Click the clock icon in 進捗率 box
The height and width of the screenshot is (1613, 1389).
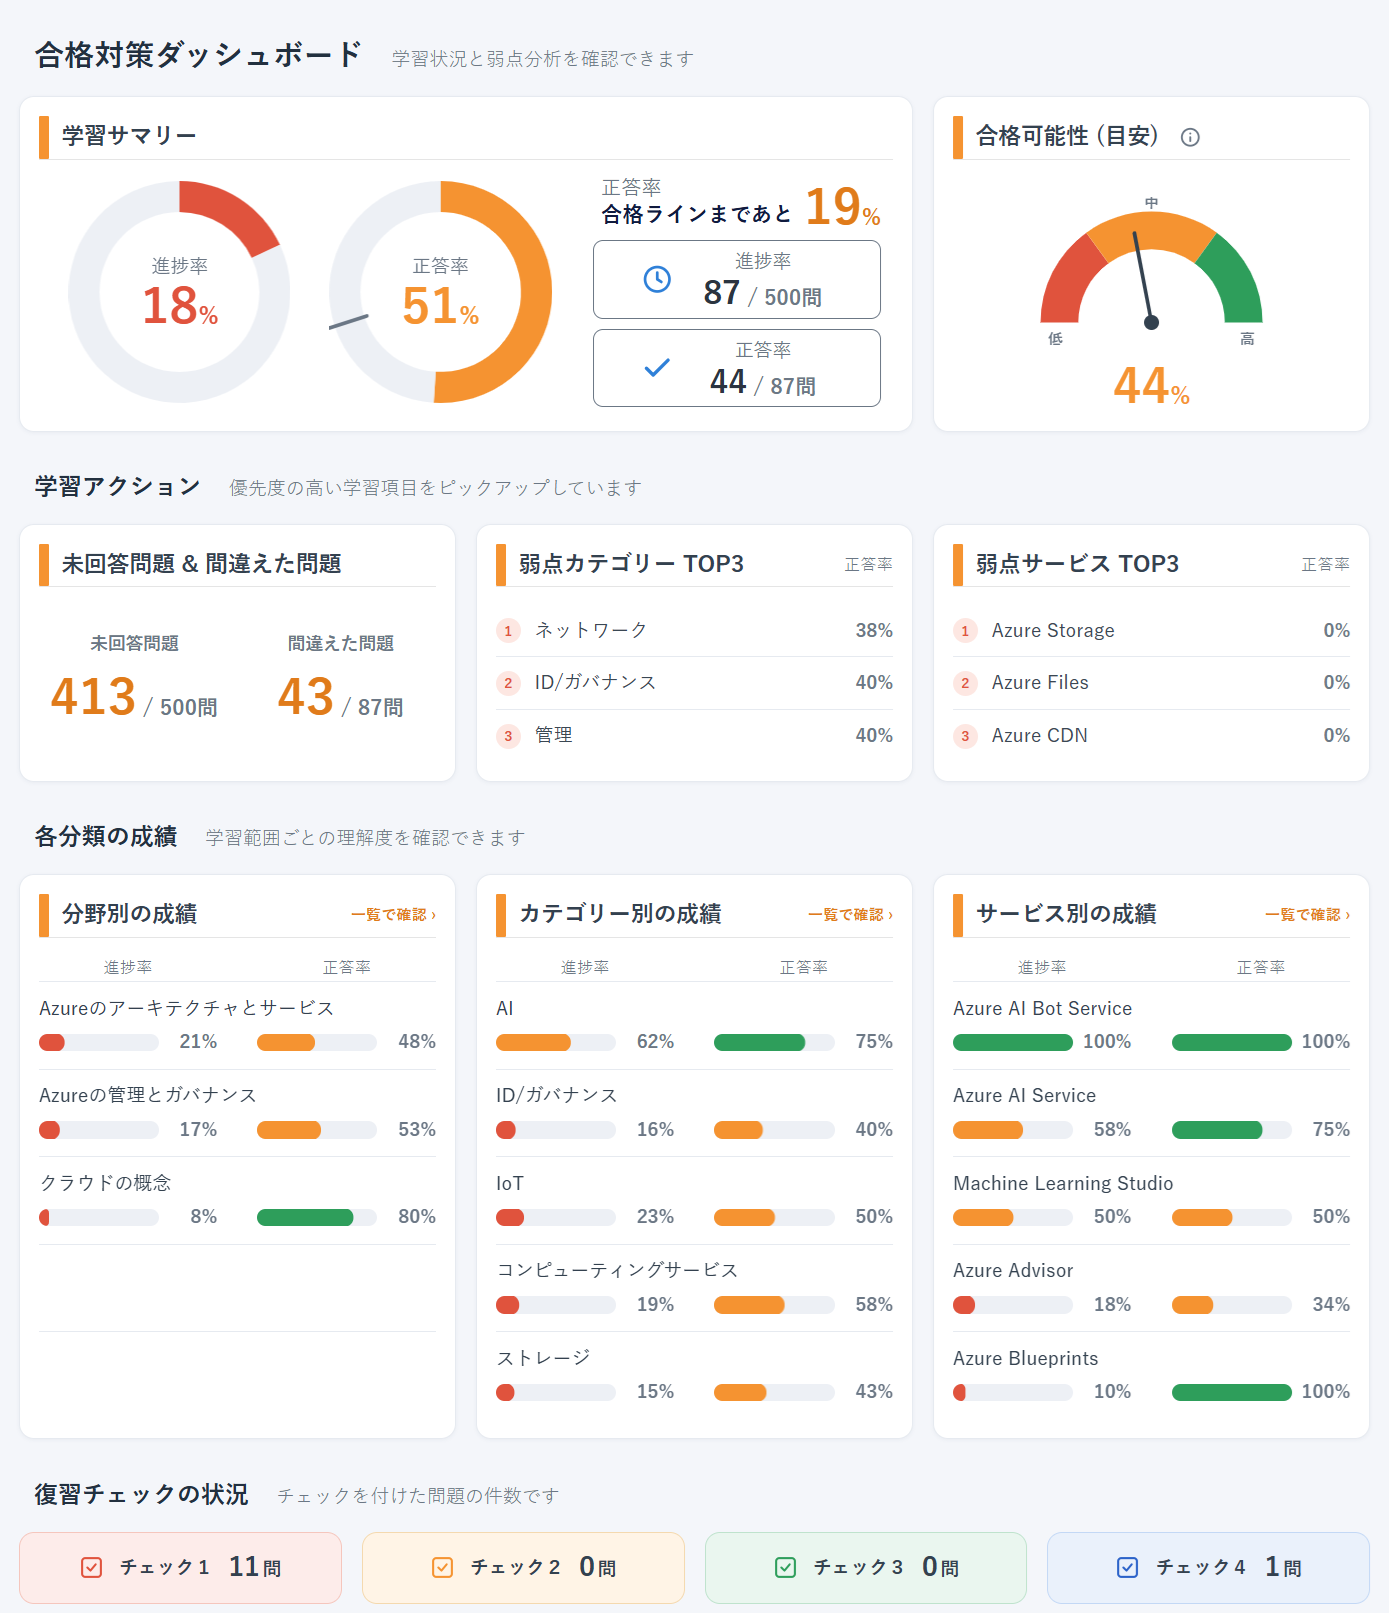point(657,279)
